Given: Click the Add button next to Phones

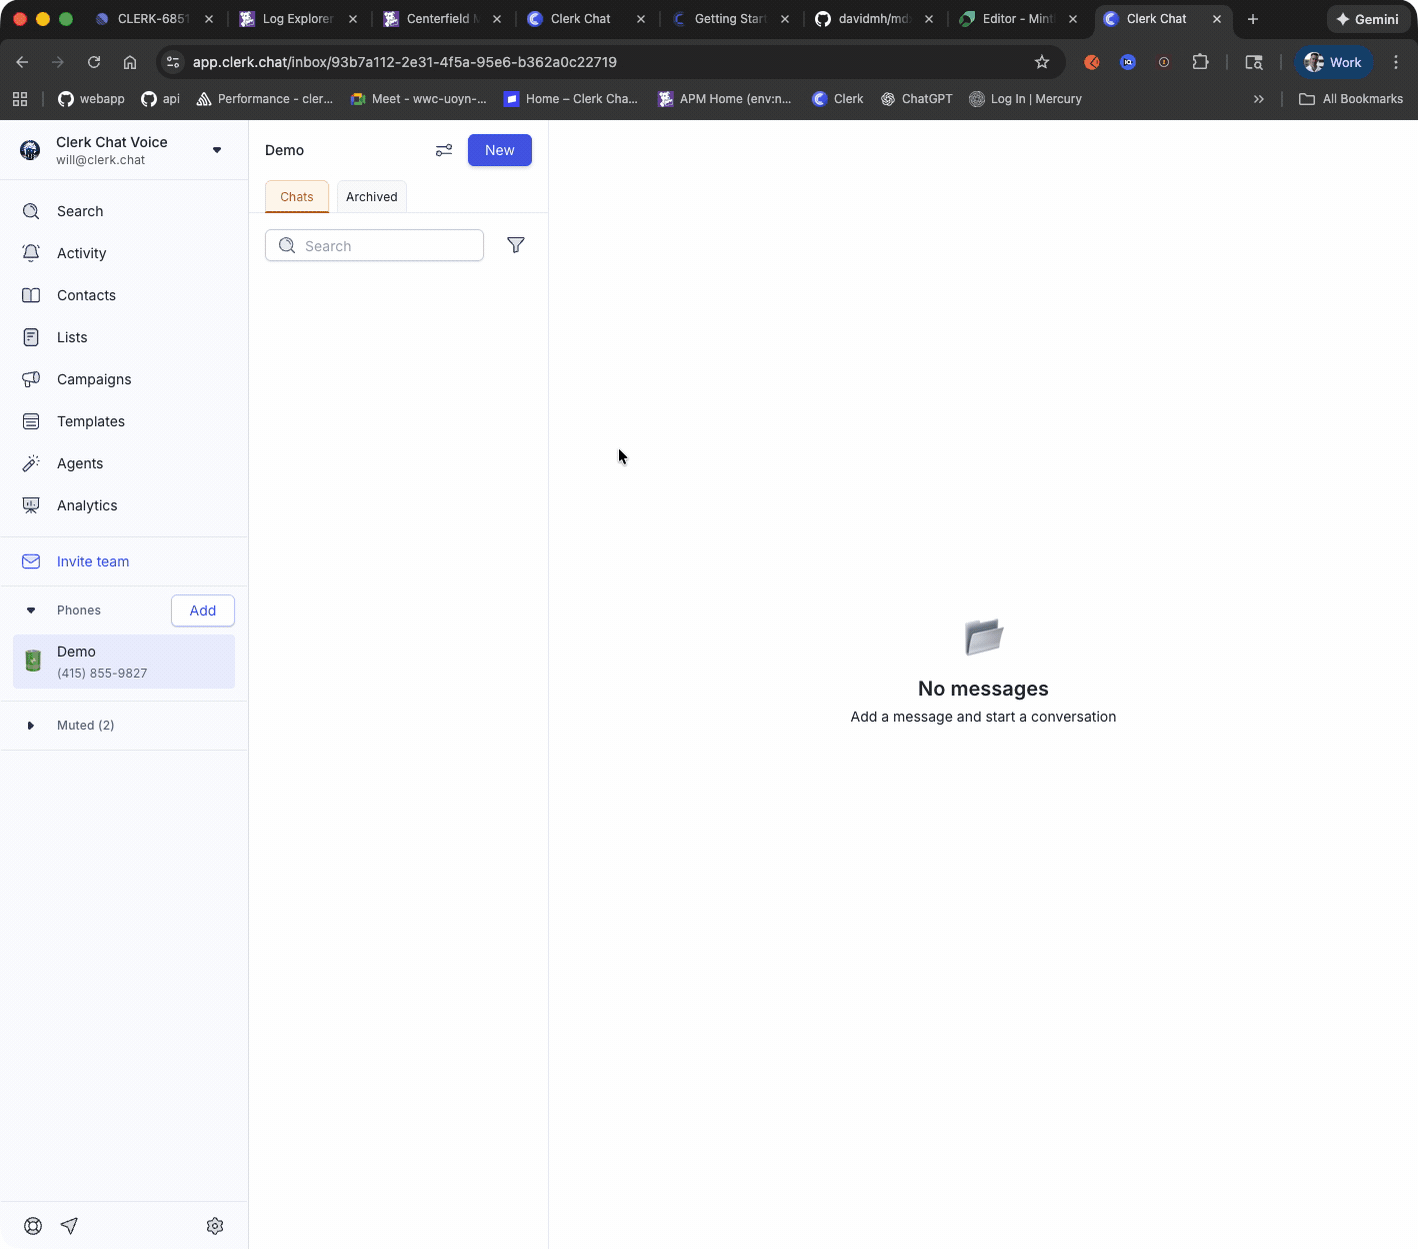Looking at the screenshot, I should click(202, 610).
